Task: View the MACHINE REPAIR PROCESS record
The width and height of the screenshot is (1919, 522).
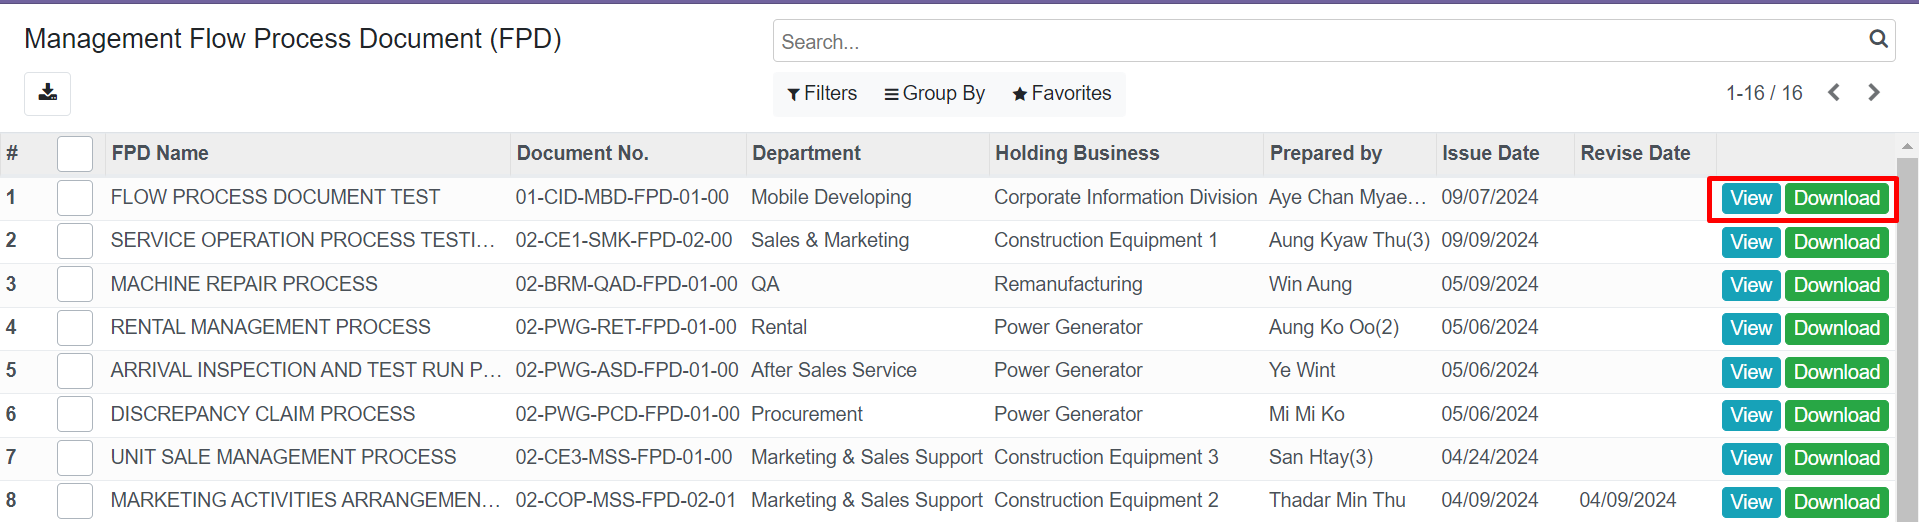Action: (x=1751, y=285)
